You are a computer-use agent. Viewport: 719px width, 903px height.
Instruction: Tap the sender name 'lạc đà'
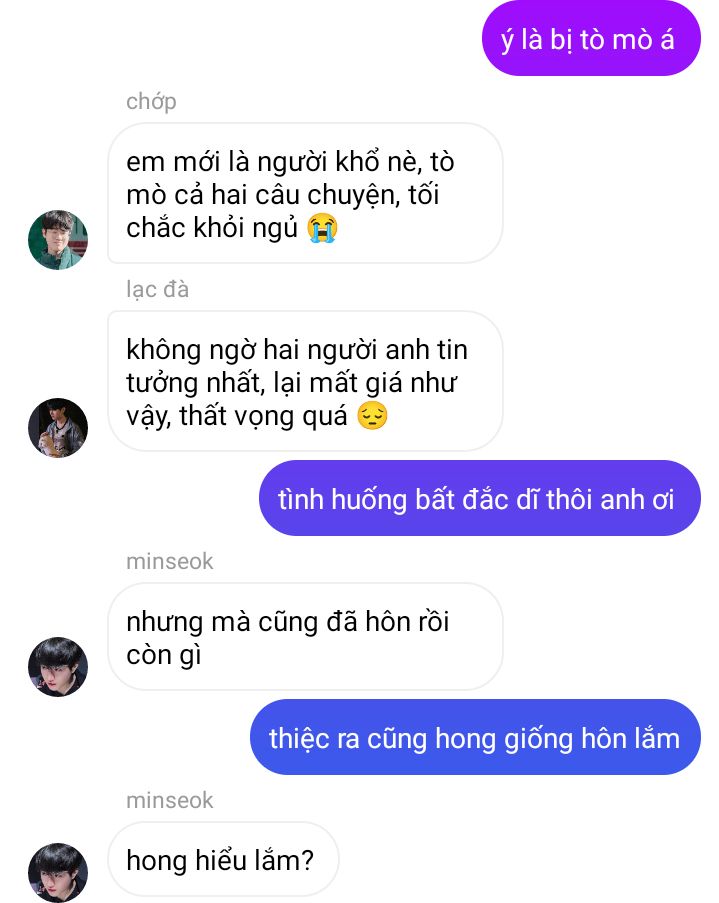(157, 289)
